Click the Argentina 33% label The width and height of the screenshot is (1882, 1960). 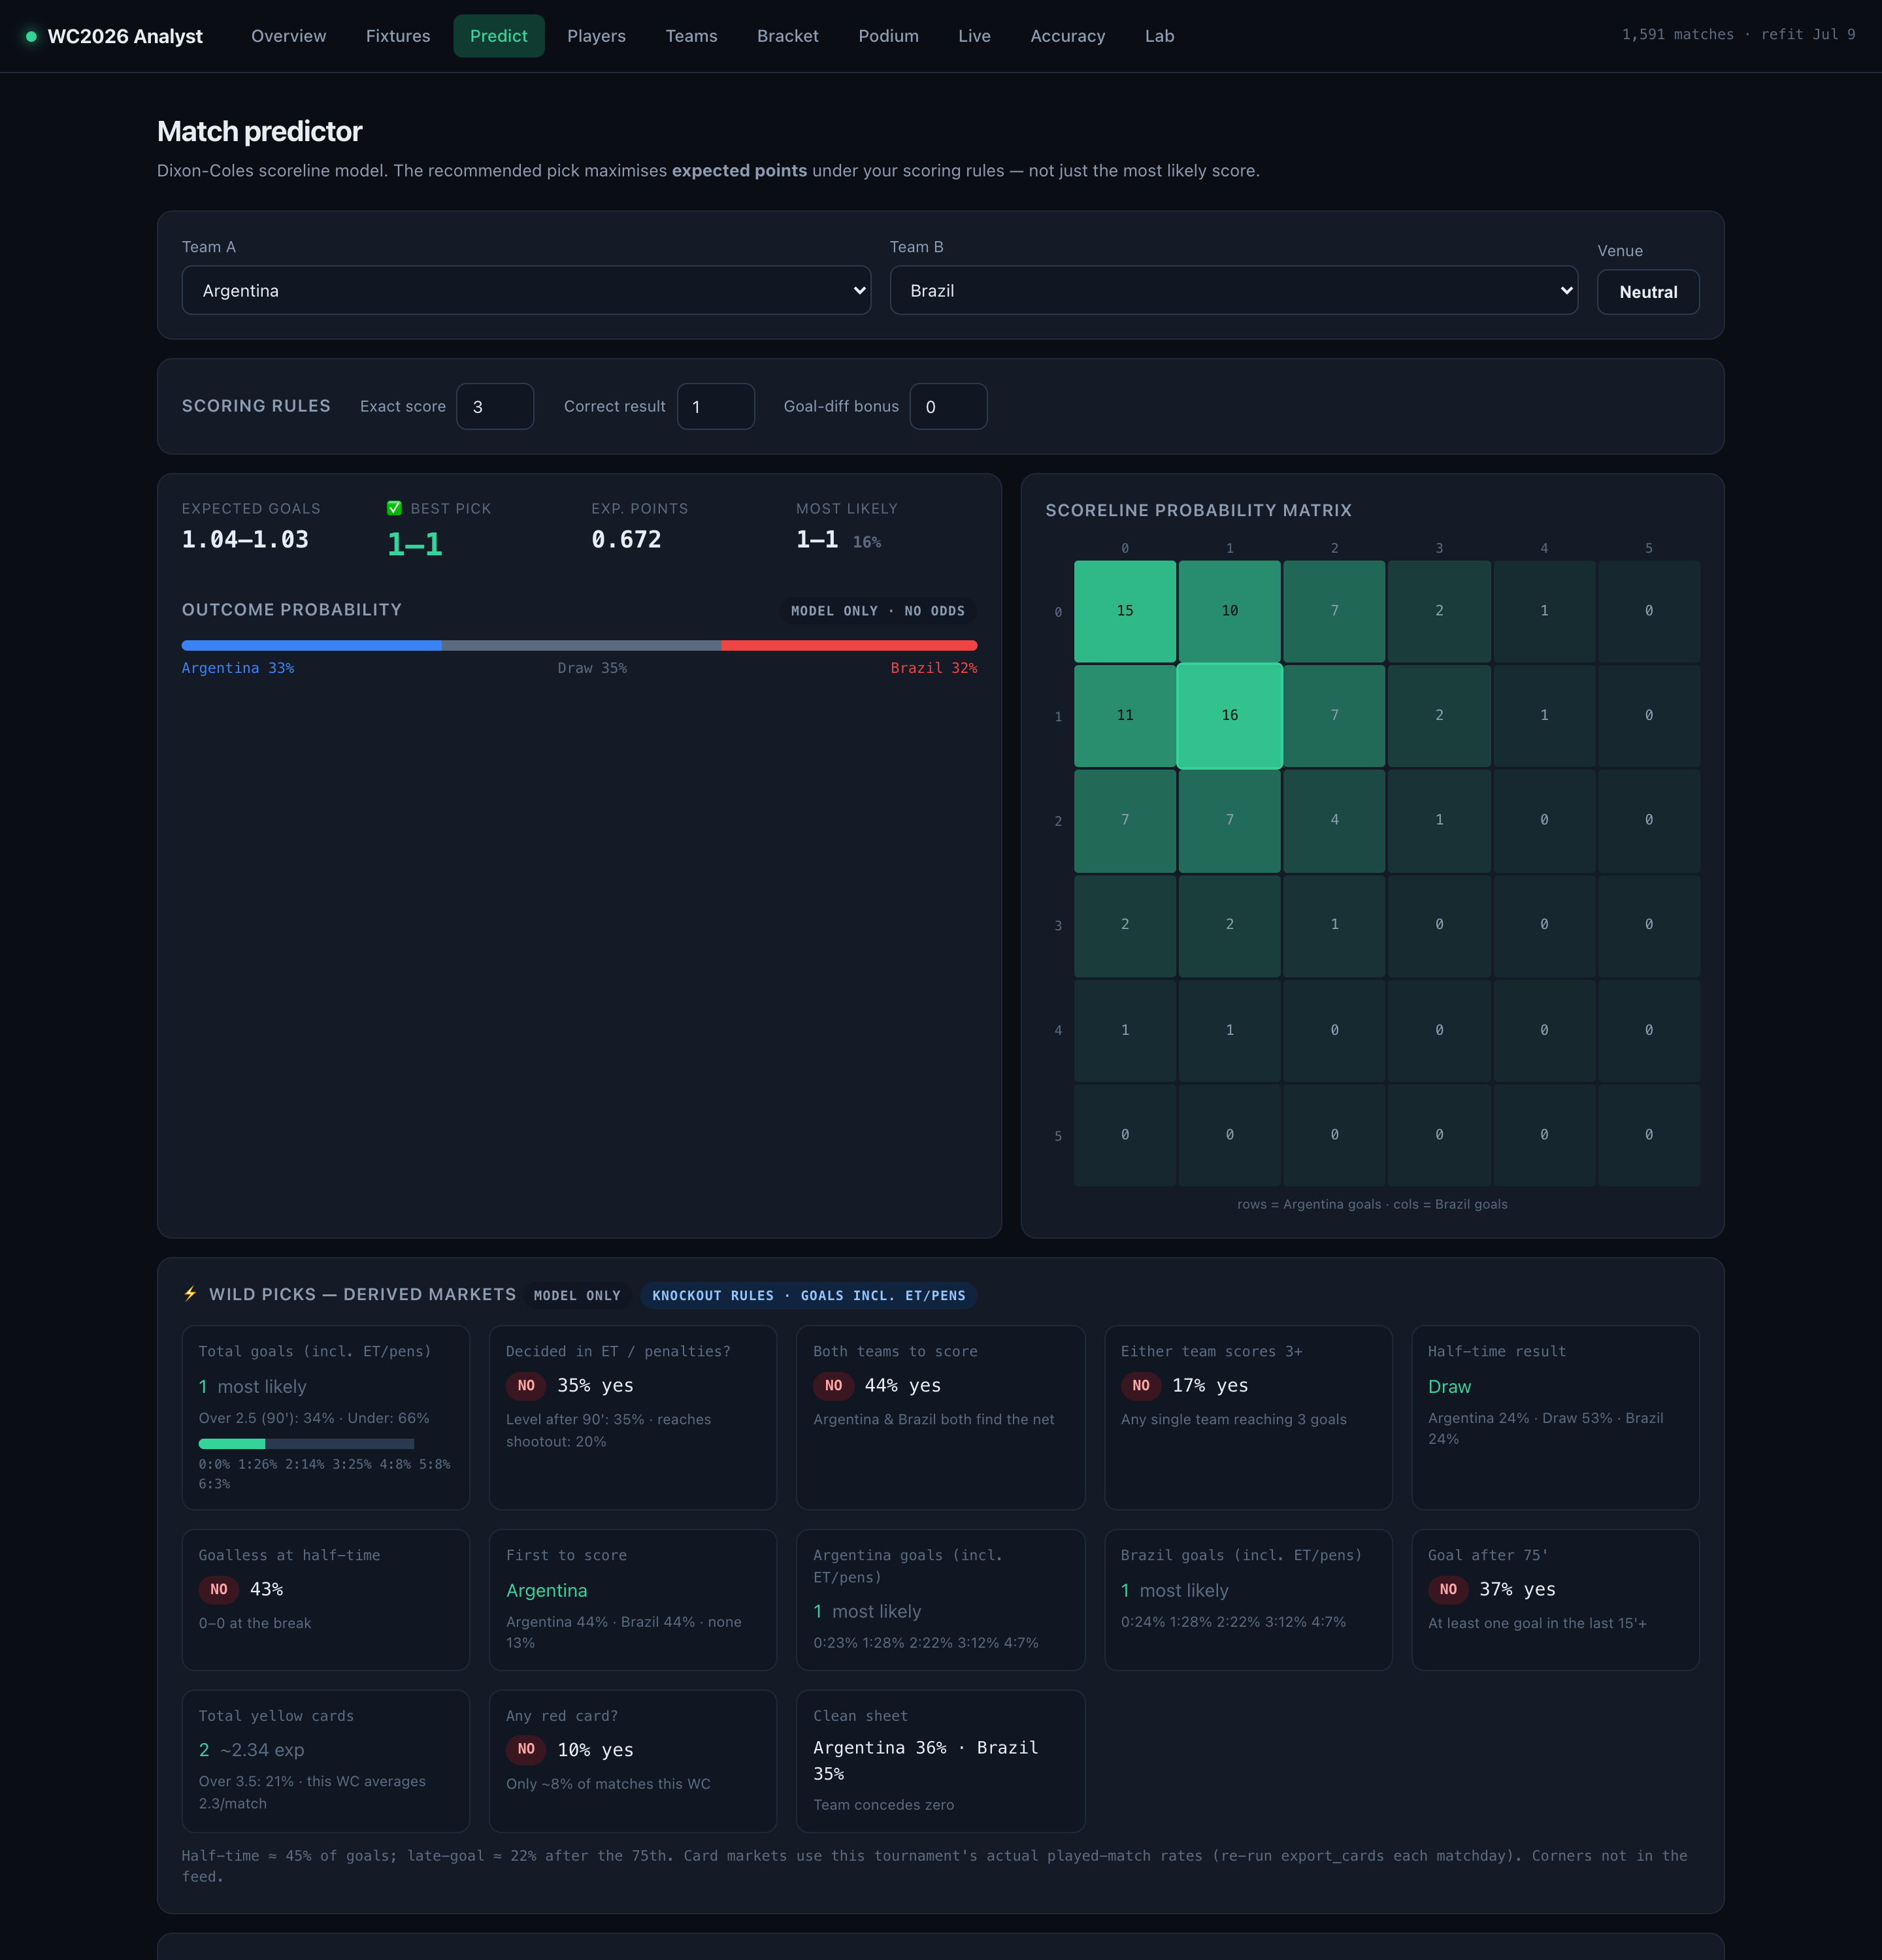[x=238, y=668]
